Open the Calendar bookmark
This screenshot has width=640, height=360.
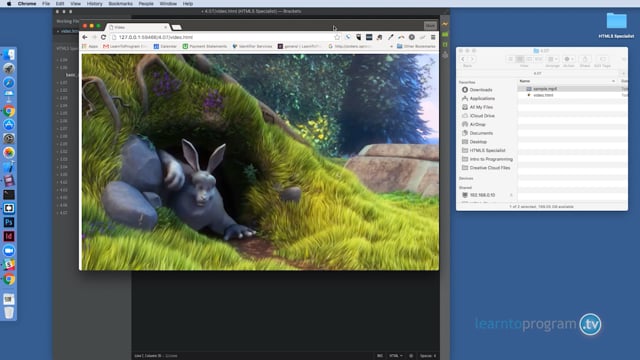coord(165,47)
